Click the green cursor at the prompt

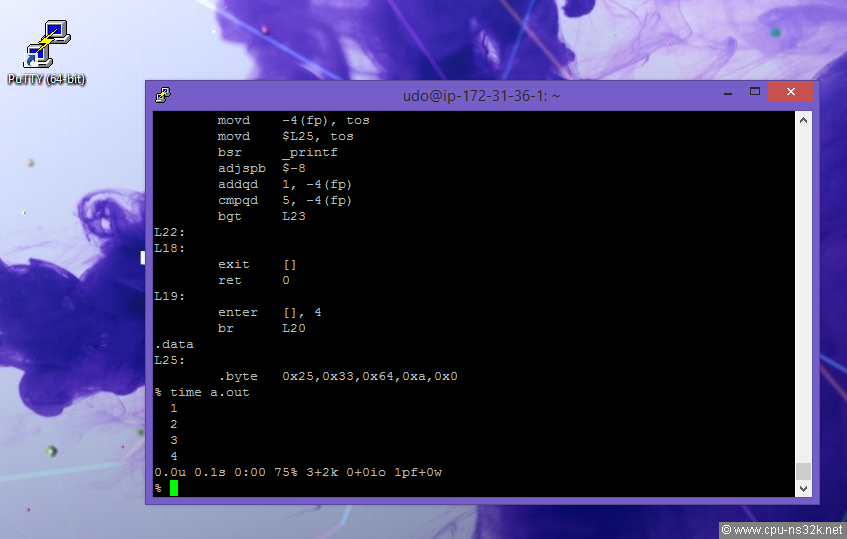point(174,488)
